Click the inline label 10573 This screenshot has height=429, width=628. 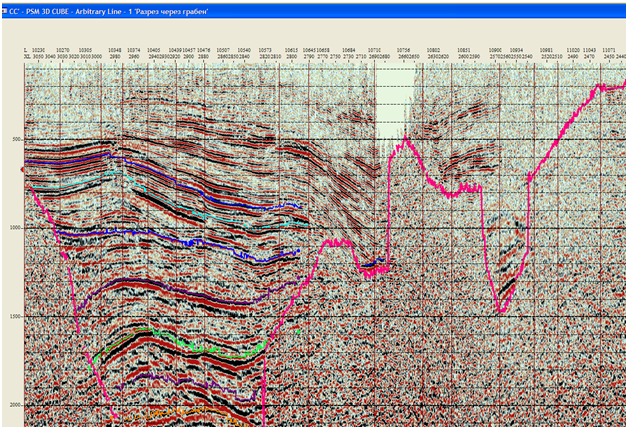coord(265,50)
